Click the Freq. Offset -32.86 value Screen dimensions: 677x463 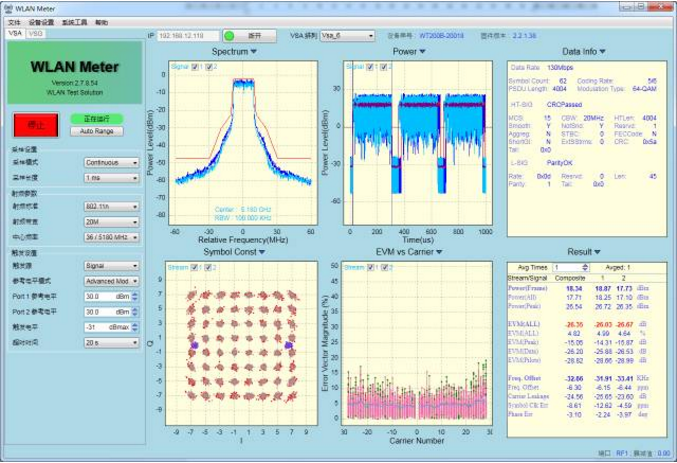pos(574,378)
